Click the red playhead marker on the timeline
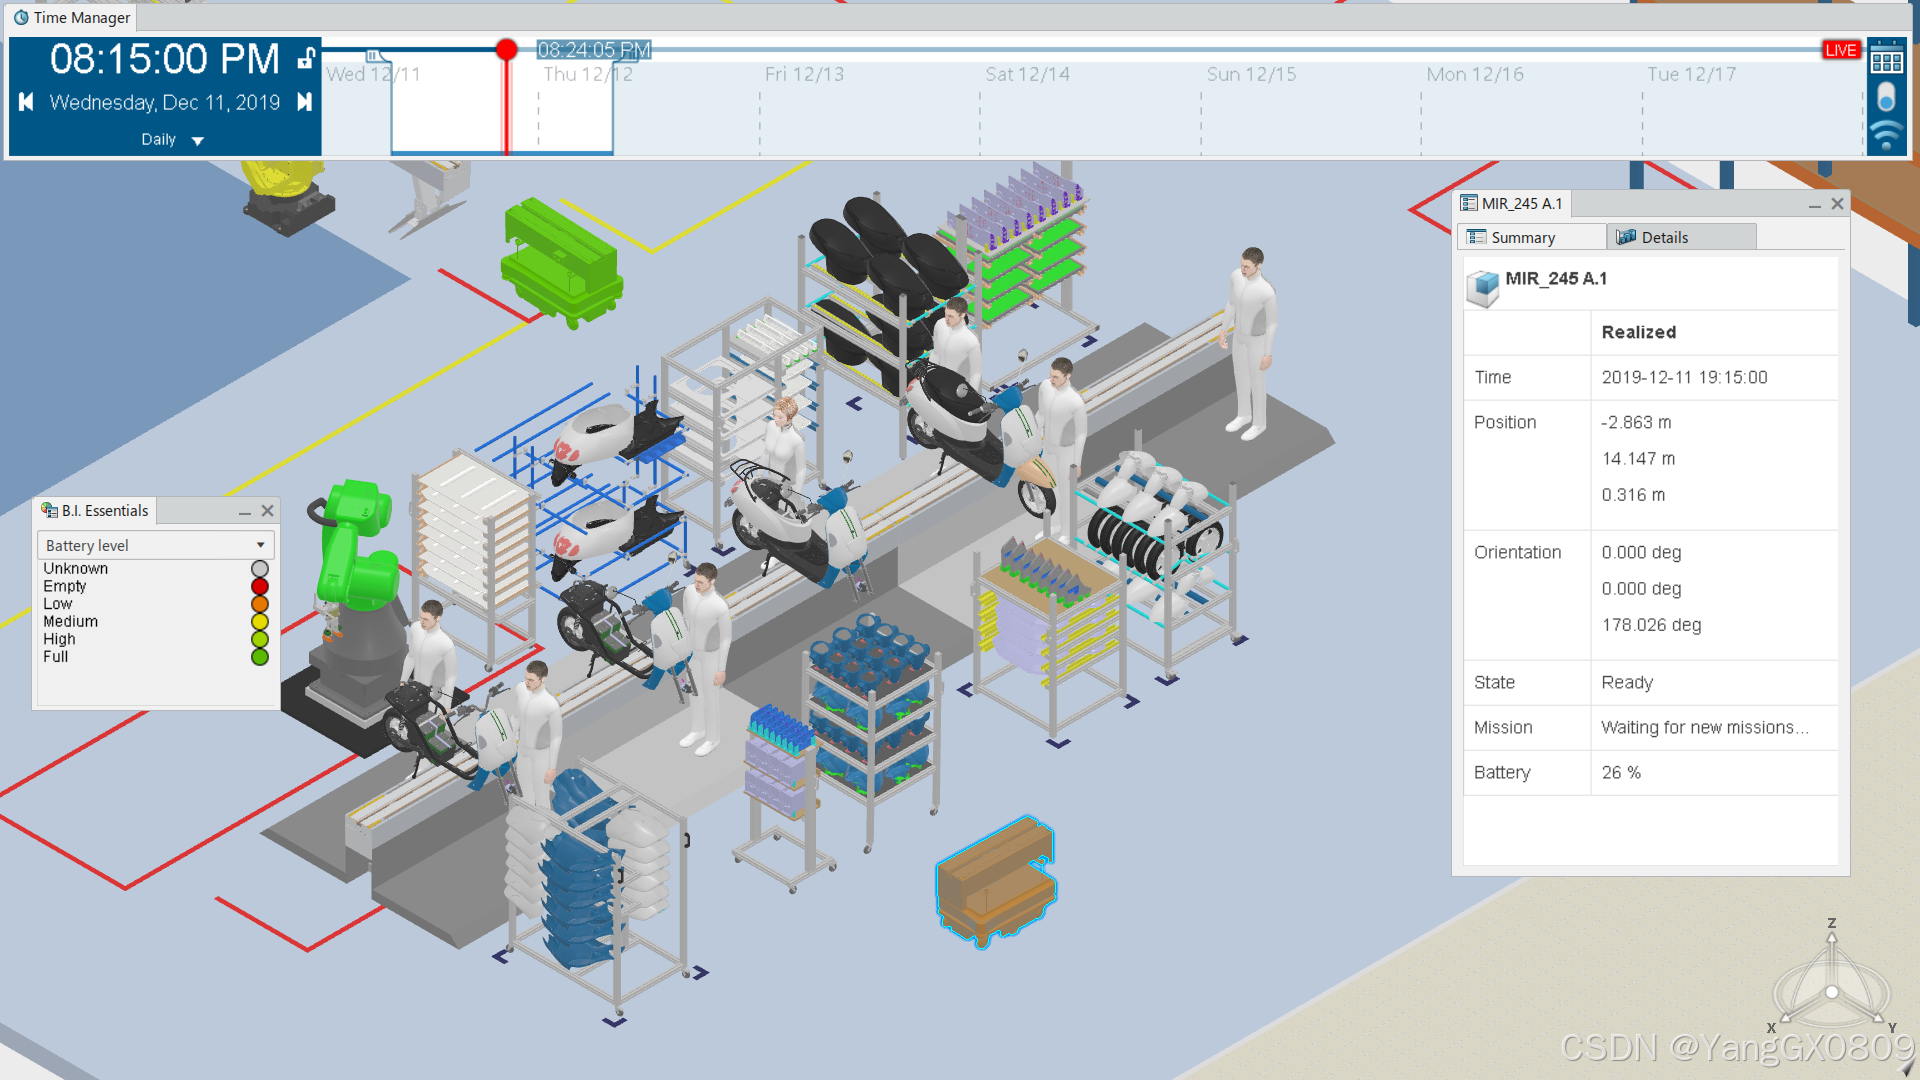This screenshot has width=1920, height=1080. pos(507,50)
